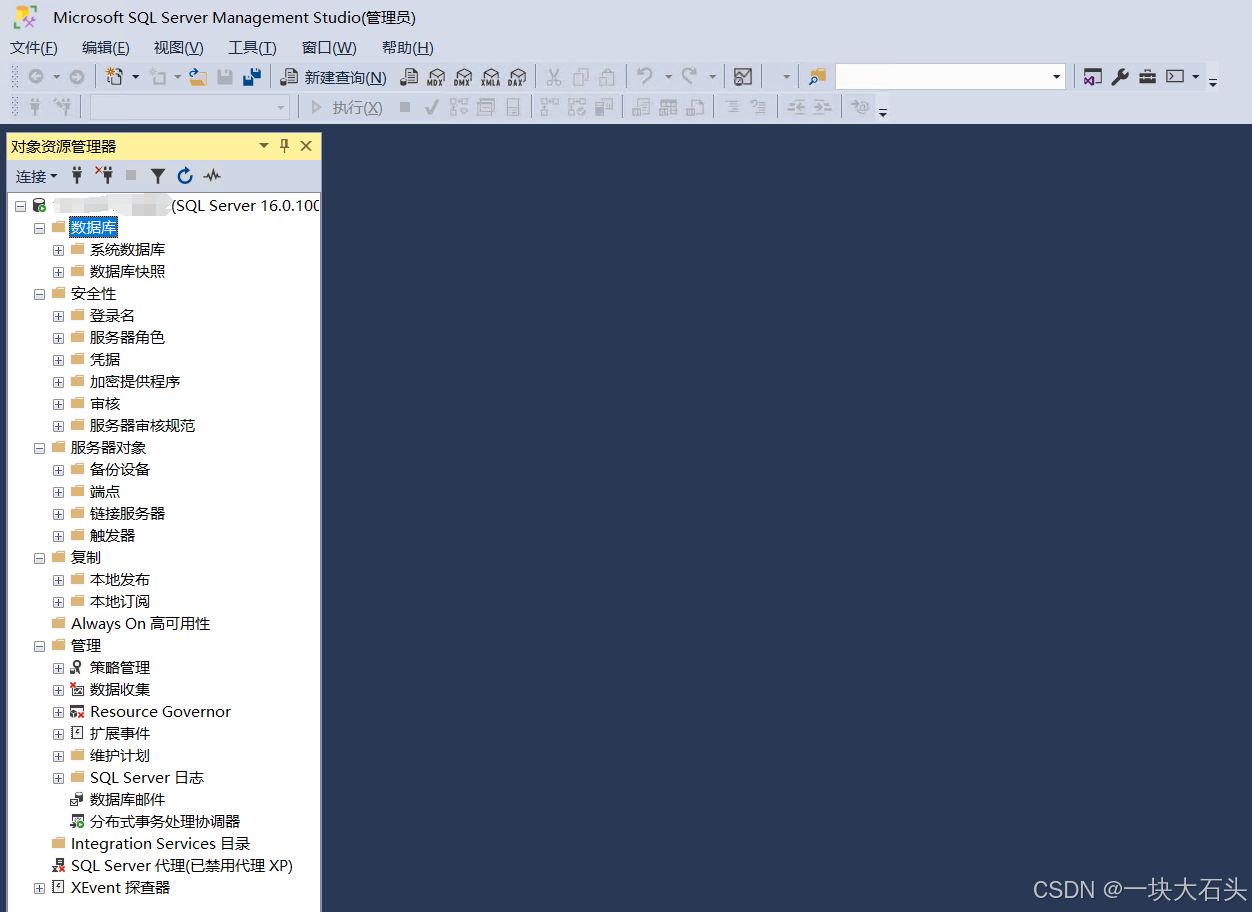Select the 数据库快照 tree item

pyautogui.click(x=128, y=272)
